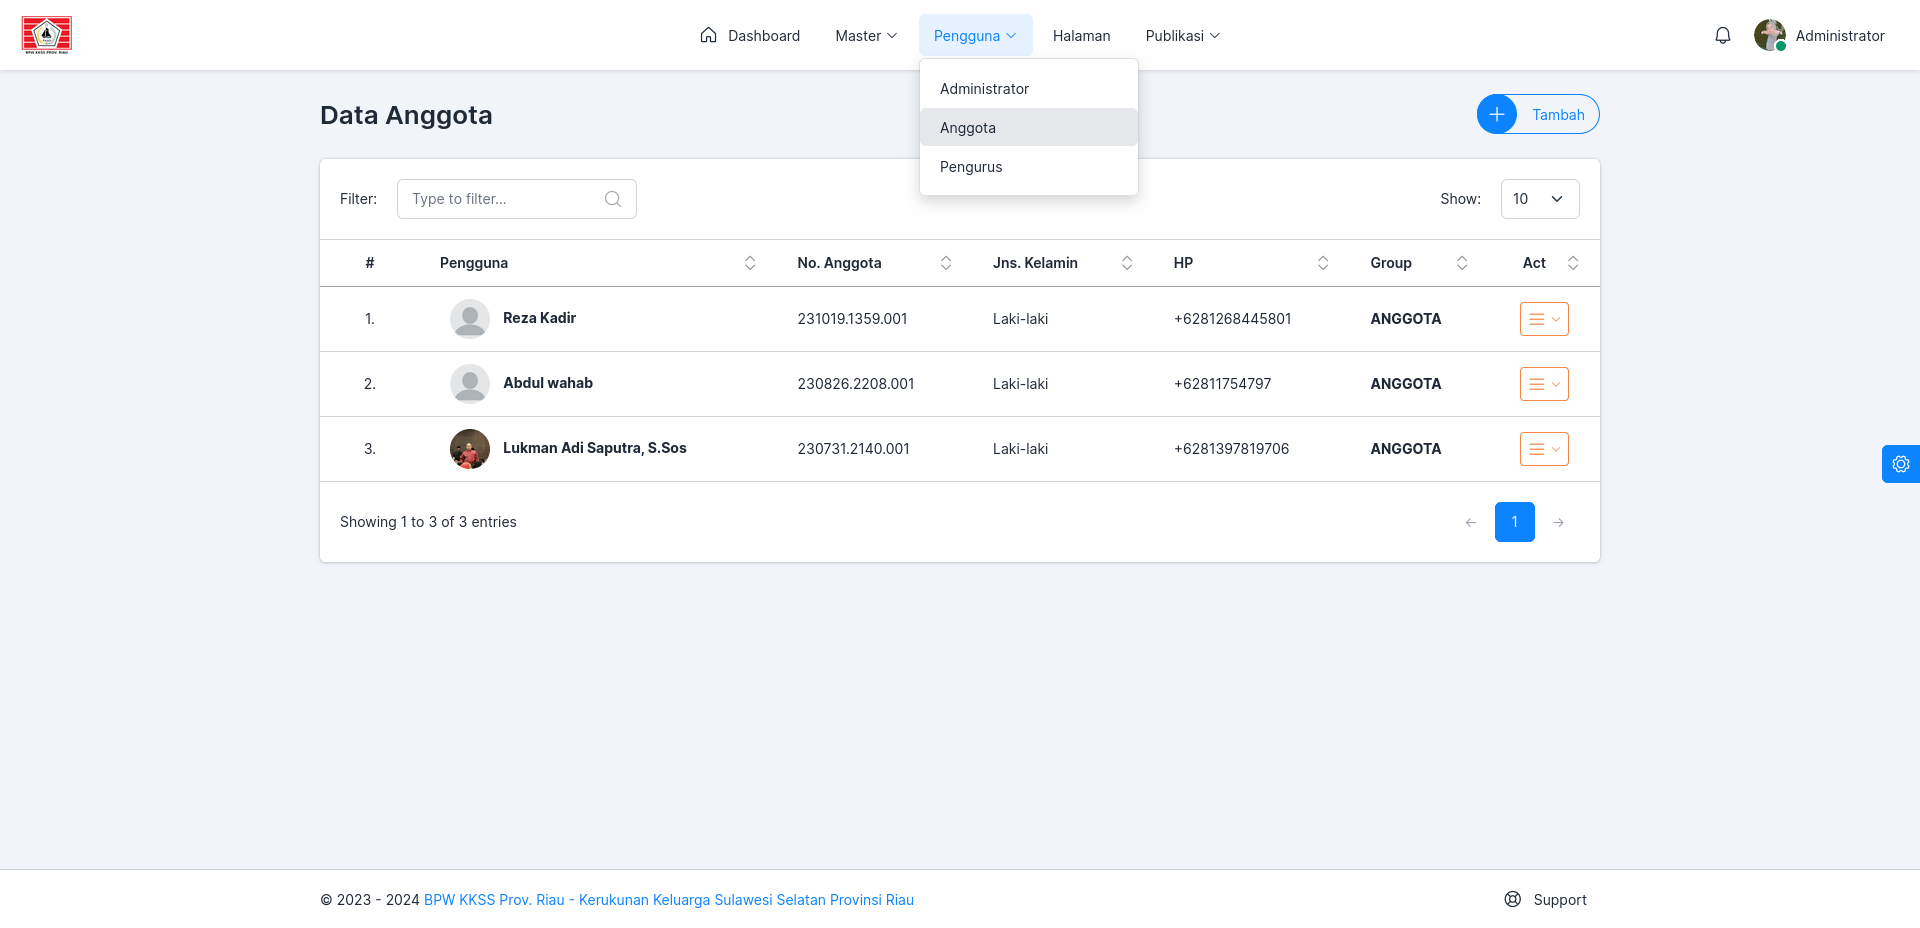Click the filter search magnifier icon

[x=613, y=199]
